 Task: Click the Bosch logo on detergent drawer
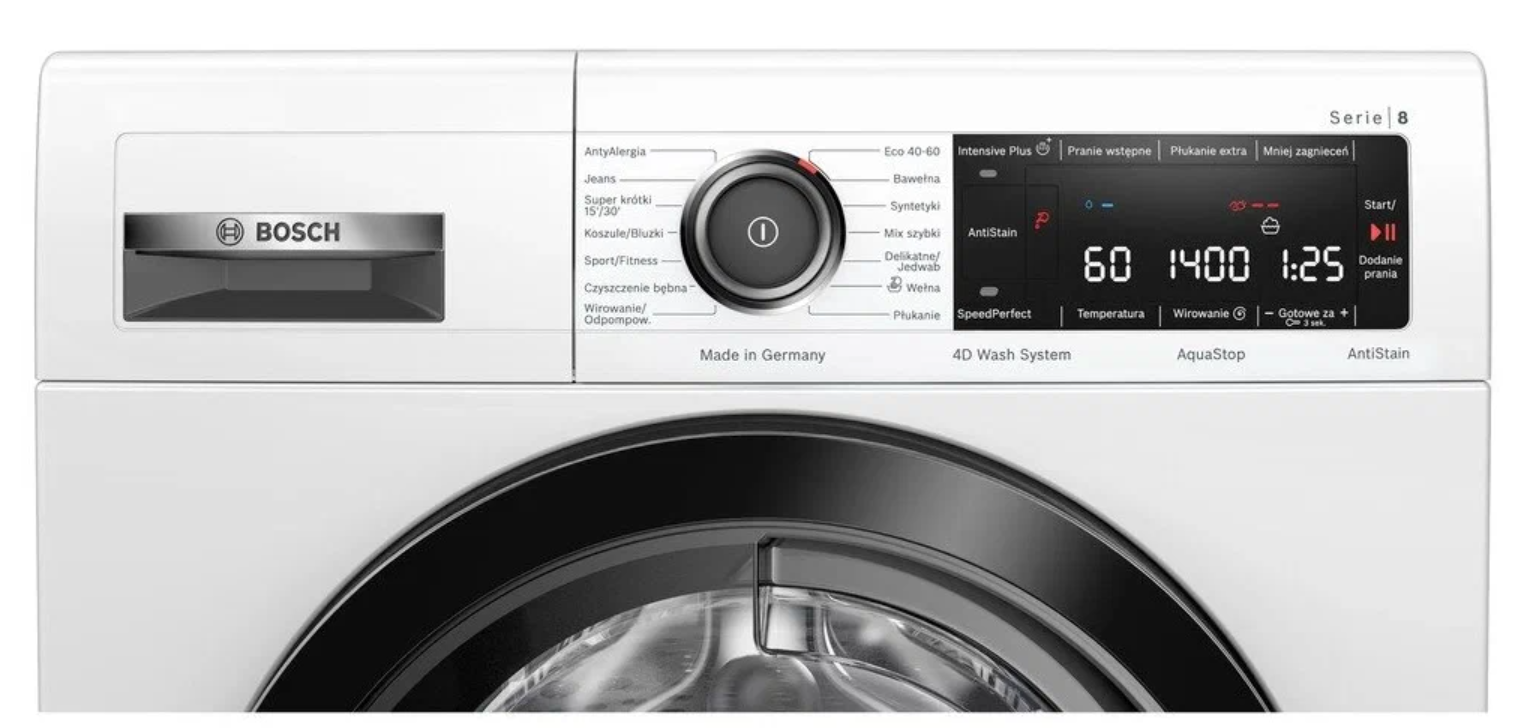pyautogui.click(x=279, y=232)
